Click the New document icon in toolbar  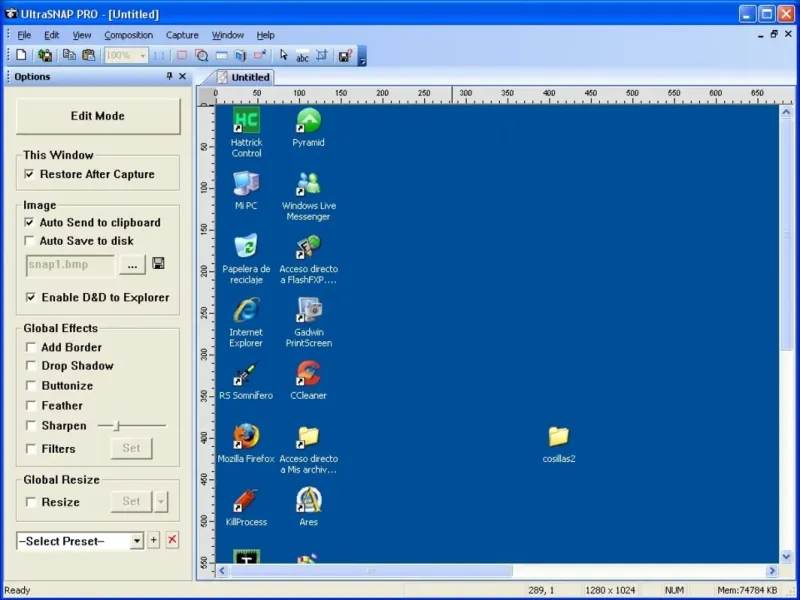21,55
